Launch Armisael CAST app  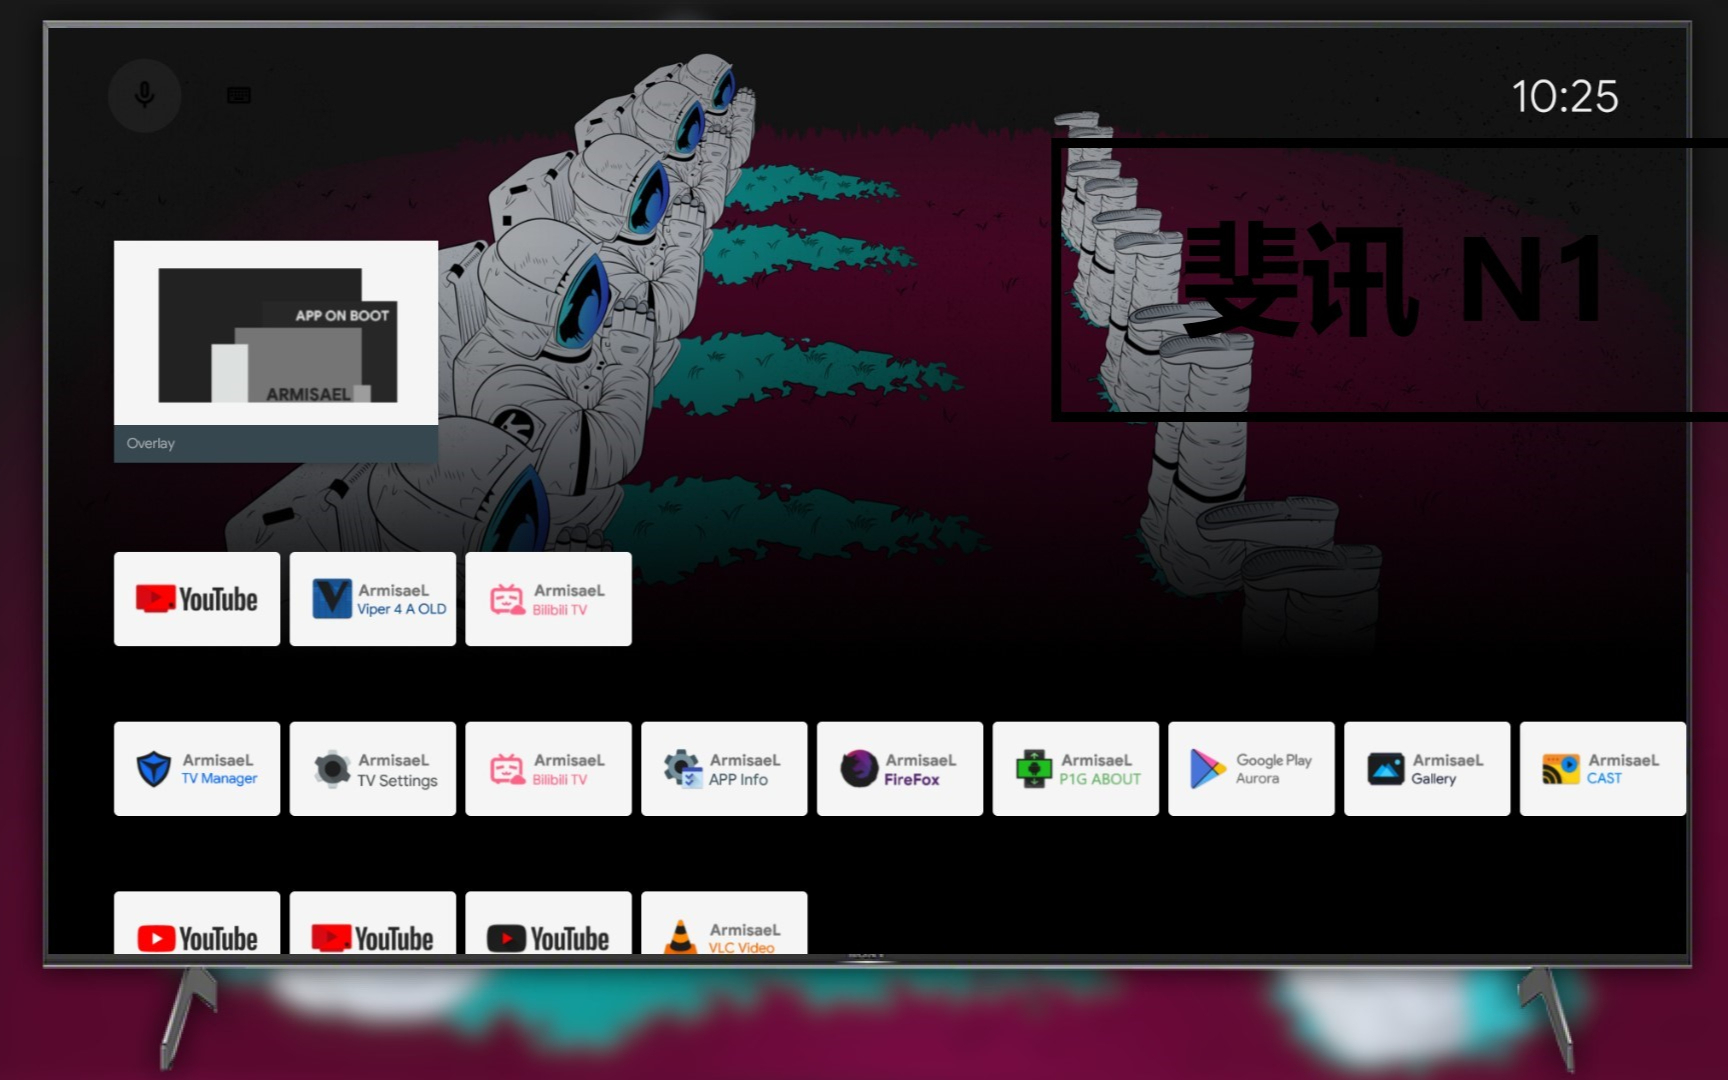1603,769
